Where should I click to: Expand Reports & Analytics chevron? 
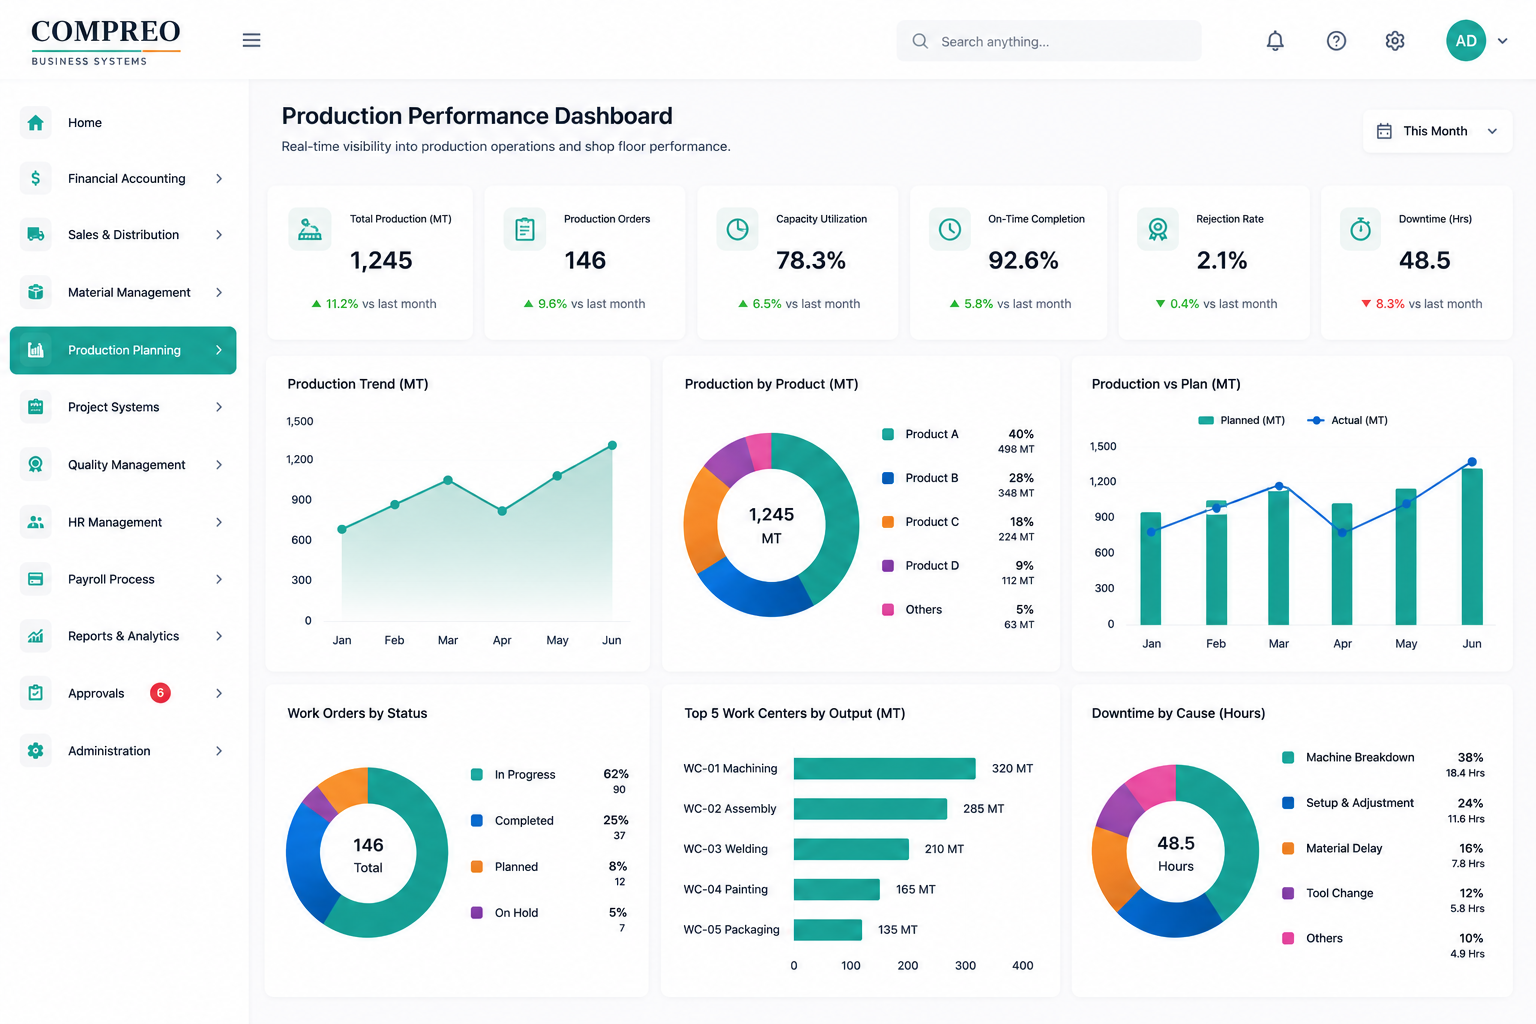point(219,636)
